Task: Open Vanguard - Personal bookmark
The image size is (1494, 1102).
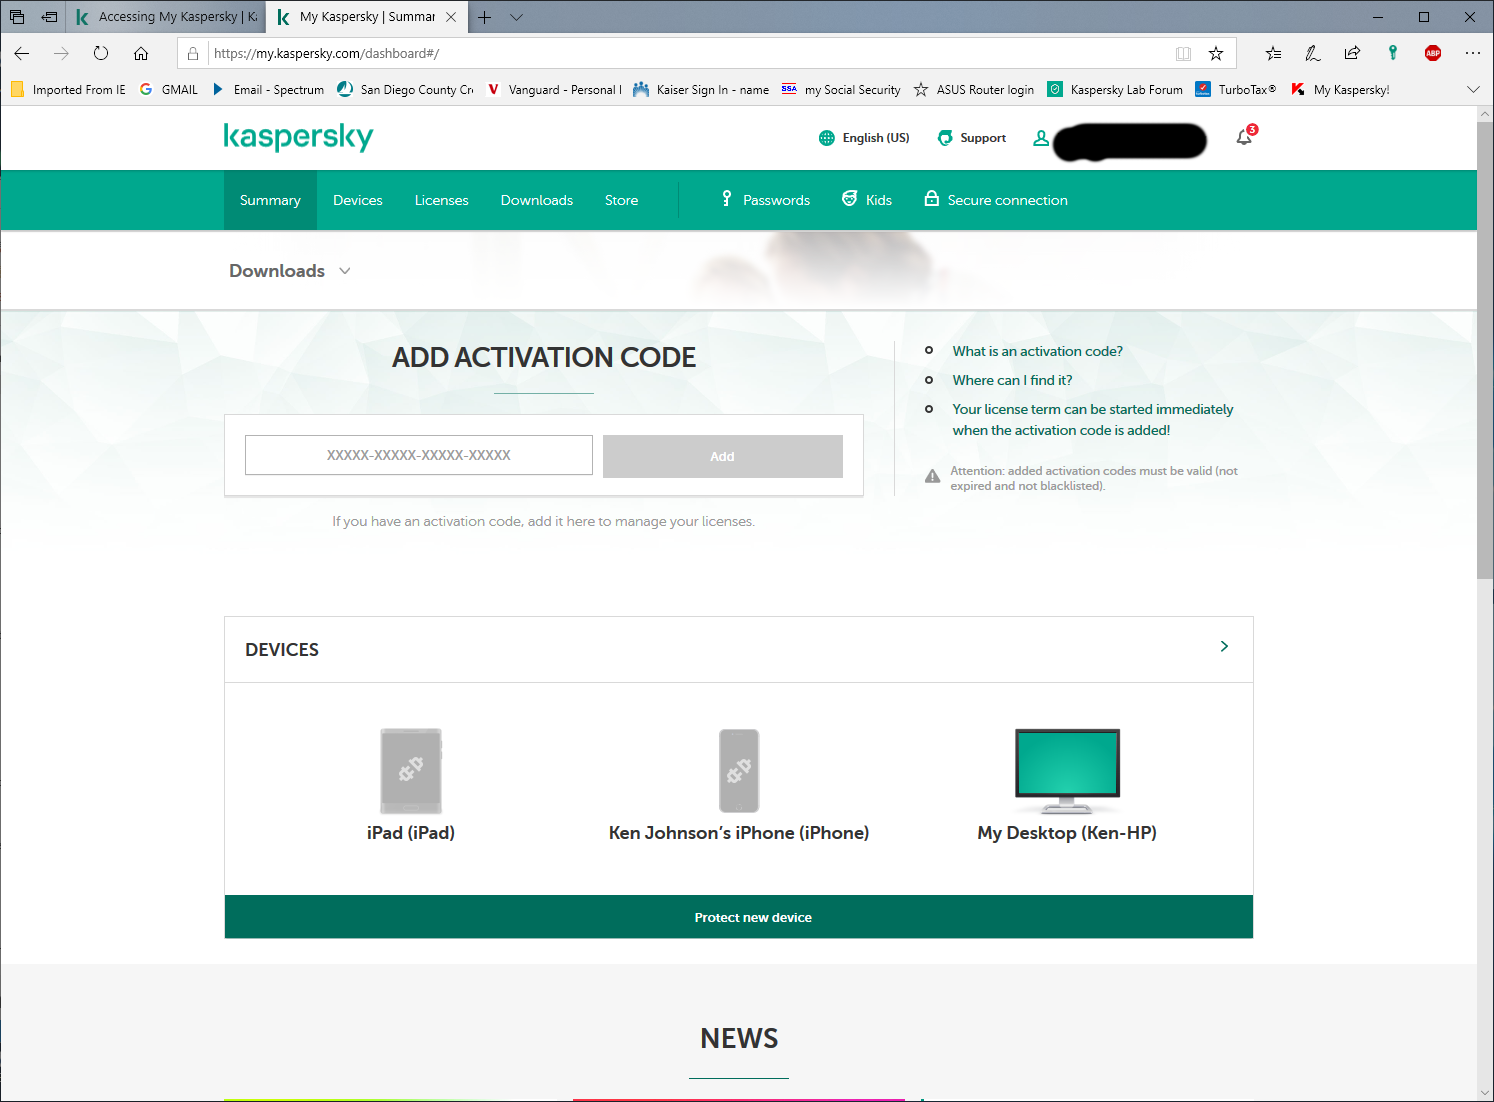Action: [554, 89]
